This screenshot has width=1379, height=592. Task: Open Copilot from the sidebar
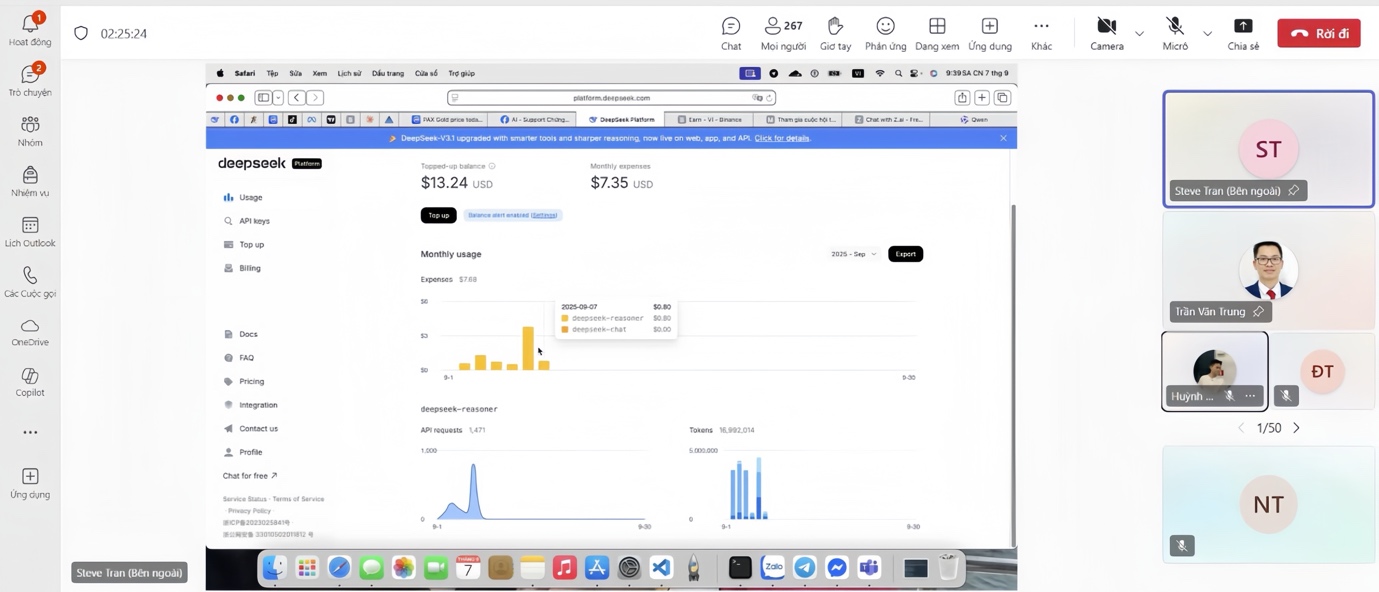30,382
